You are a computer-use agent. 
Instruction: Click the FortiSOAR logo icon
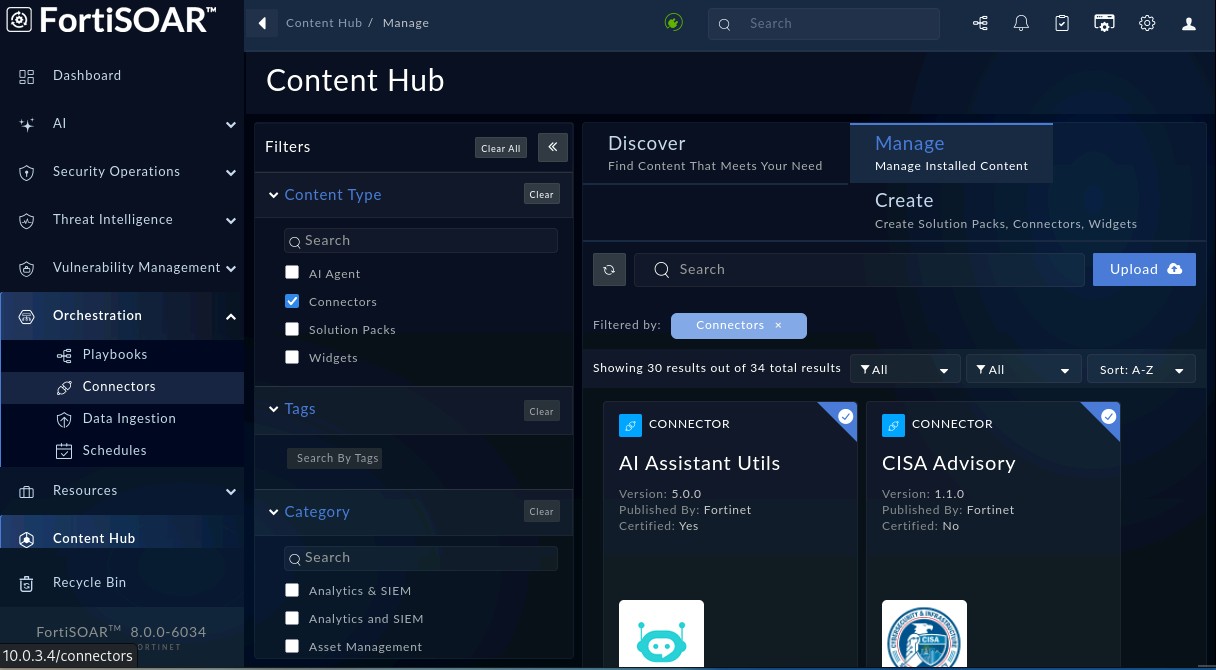tap(19, 20)
